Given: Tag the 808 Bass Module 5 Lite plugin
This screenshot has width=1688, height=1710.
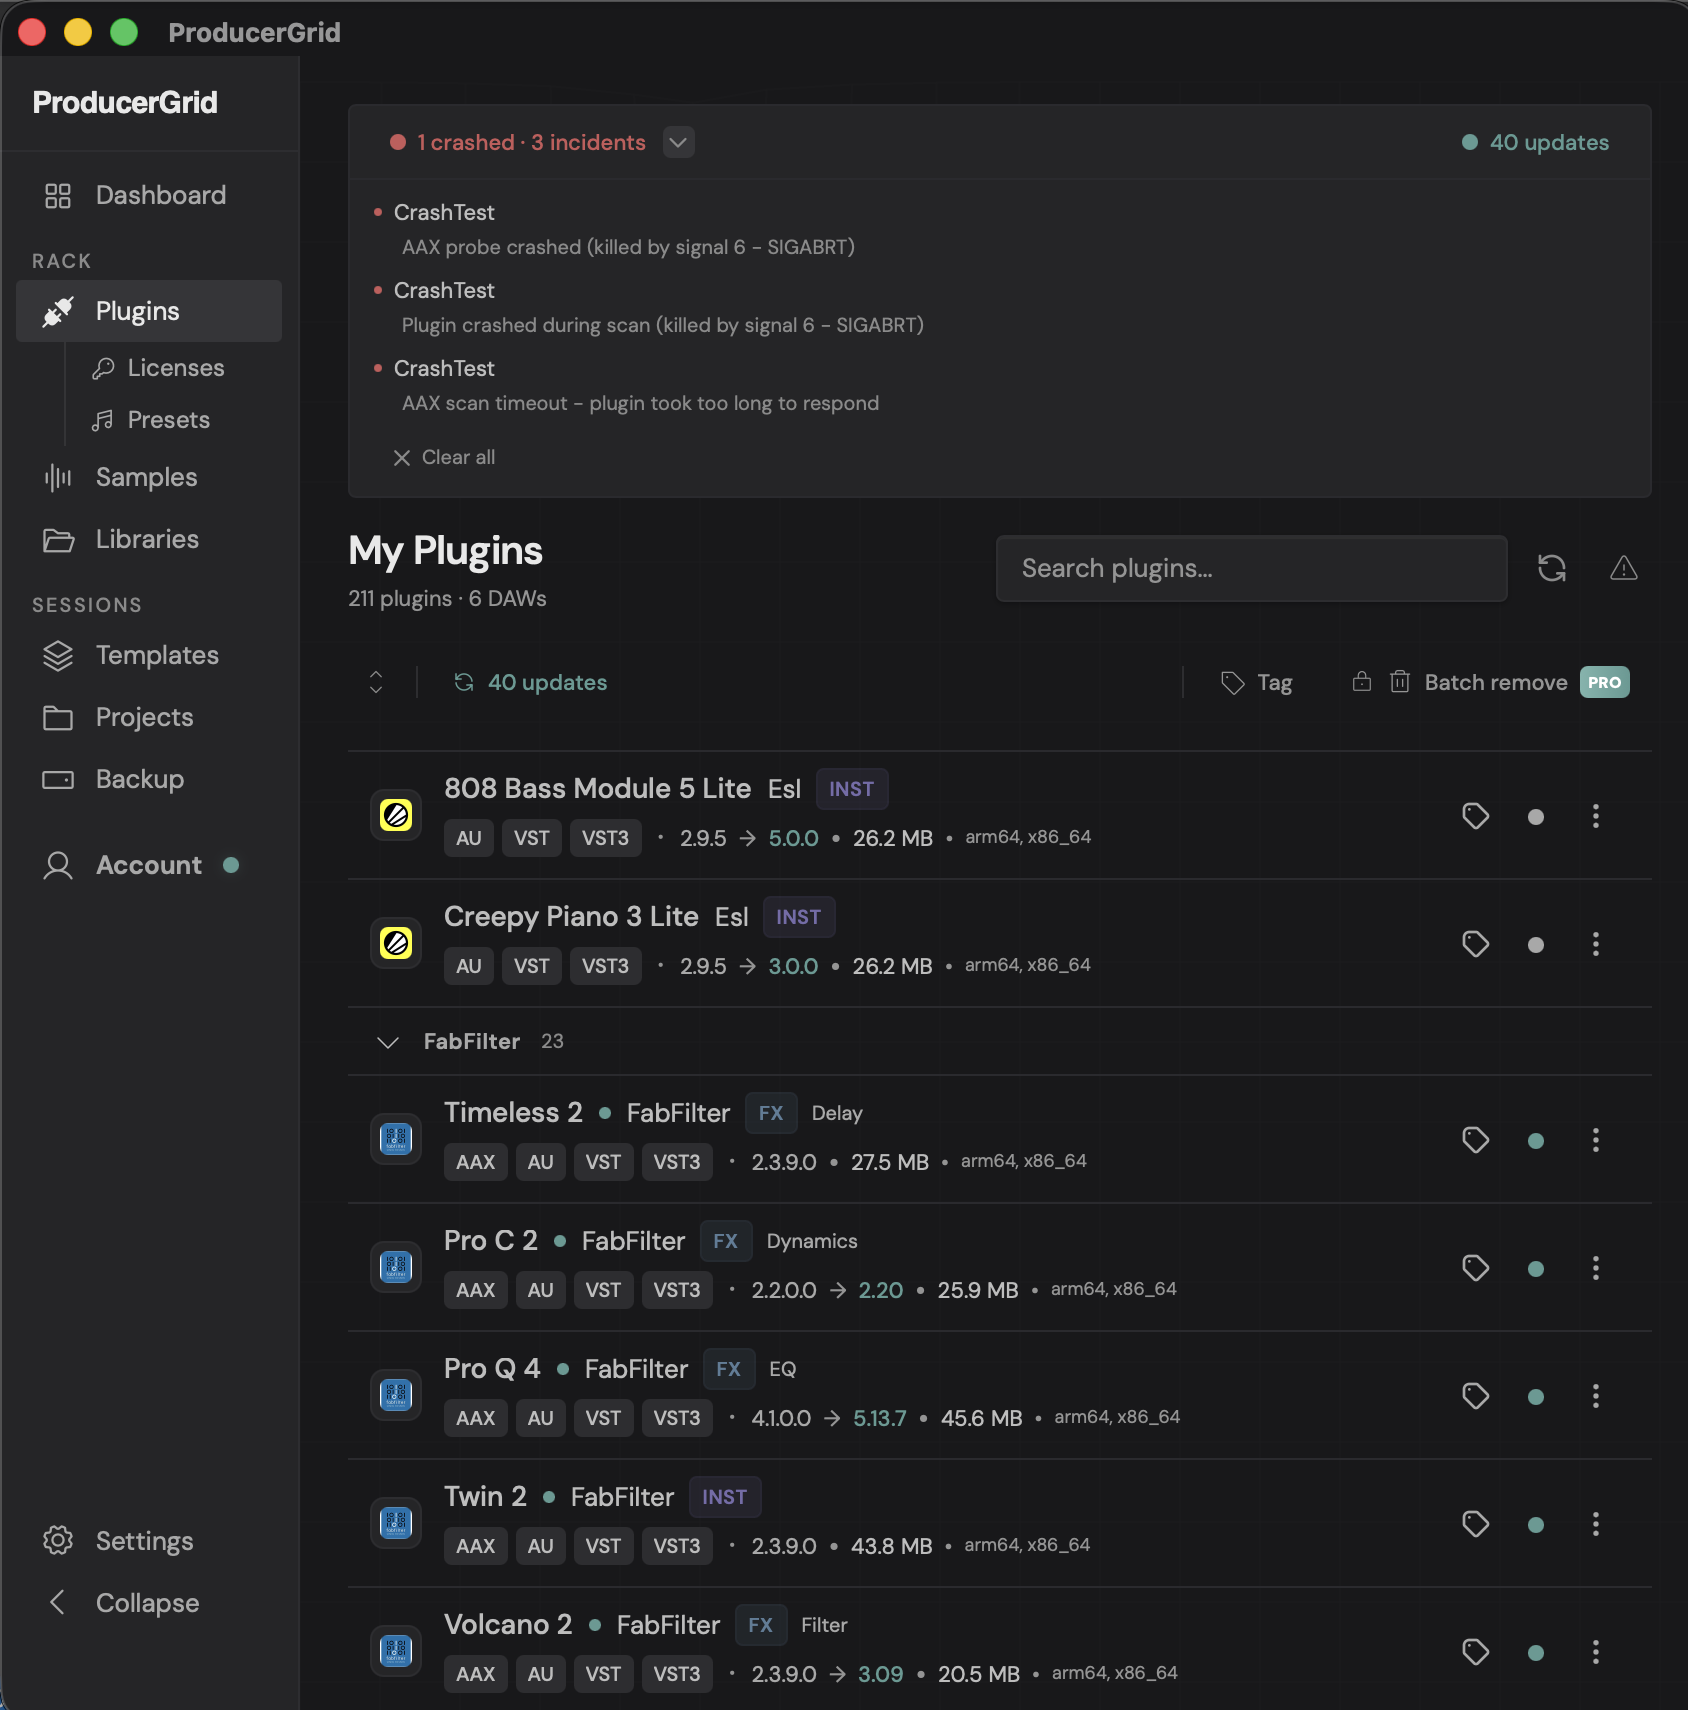Looking at the screenshot, I should point(1476,816).
